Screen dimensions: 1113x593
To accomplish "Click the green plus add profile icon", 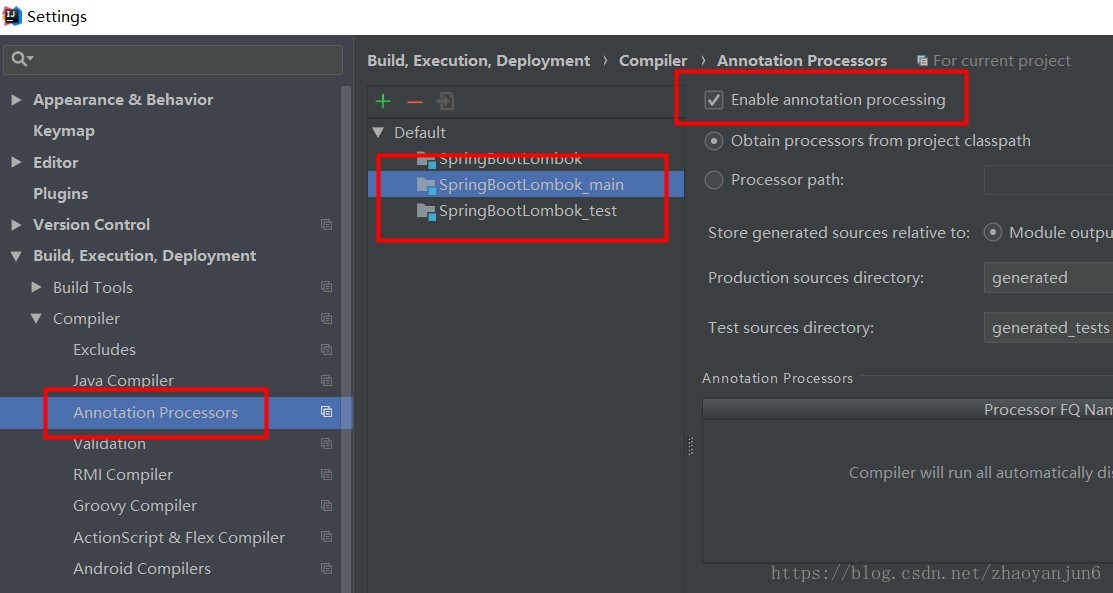I will tap(382, 101).
